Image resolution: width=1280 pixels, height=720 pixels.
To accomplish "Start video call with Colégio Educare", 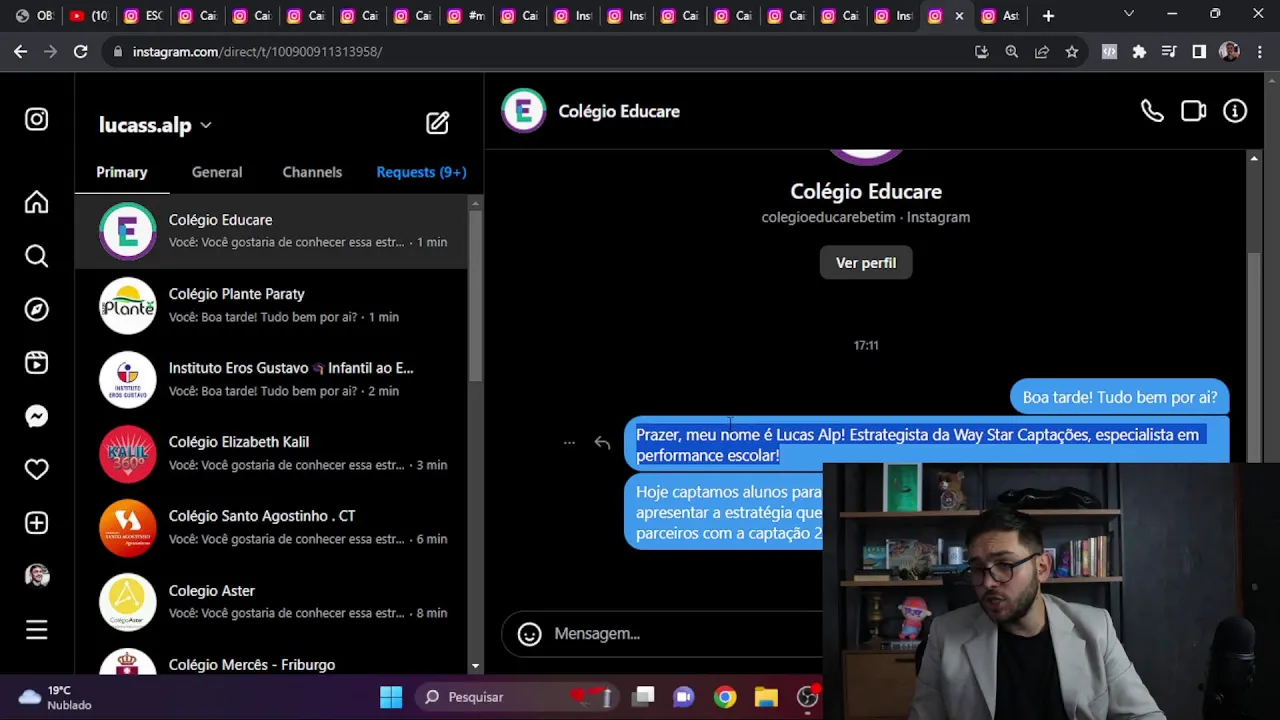I will point(1193,111).
